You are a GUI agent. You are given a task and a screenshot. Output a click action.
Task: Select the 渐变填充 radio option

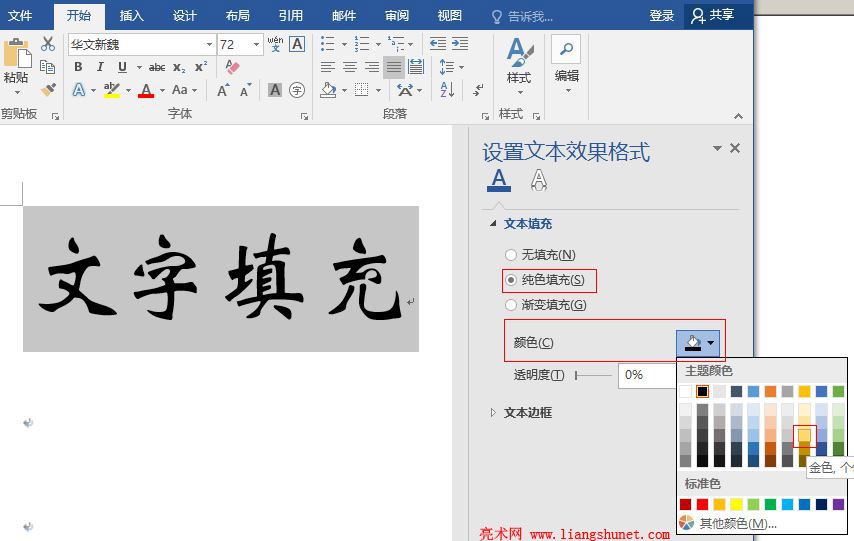(x=511, y=305)
